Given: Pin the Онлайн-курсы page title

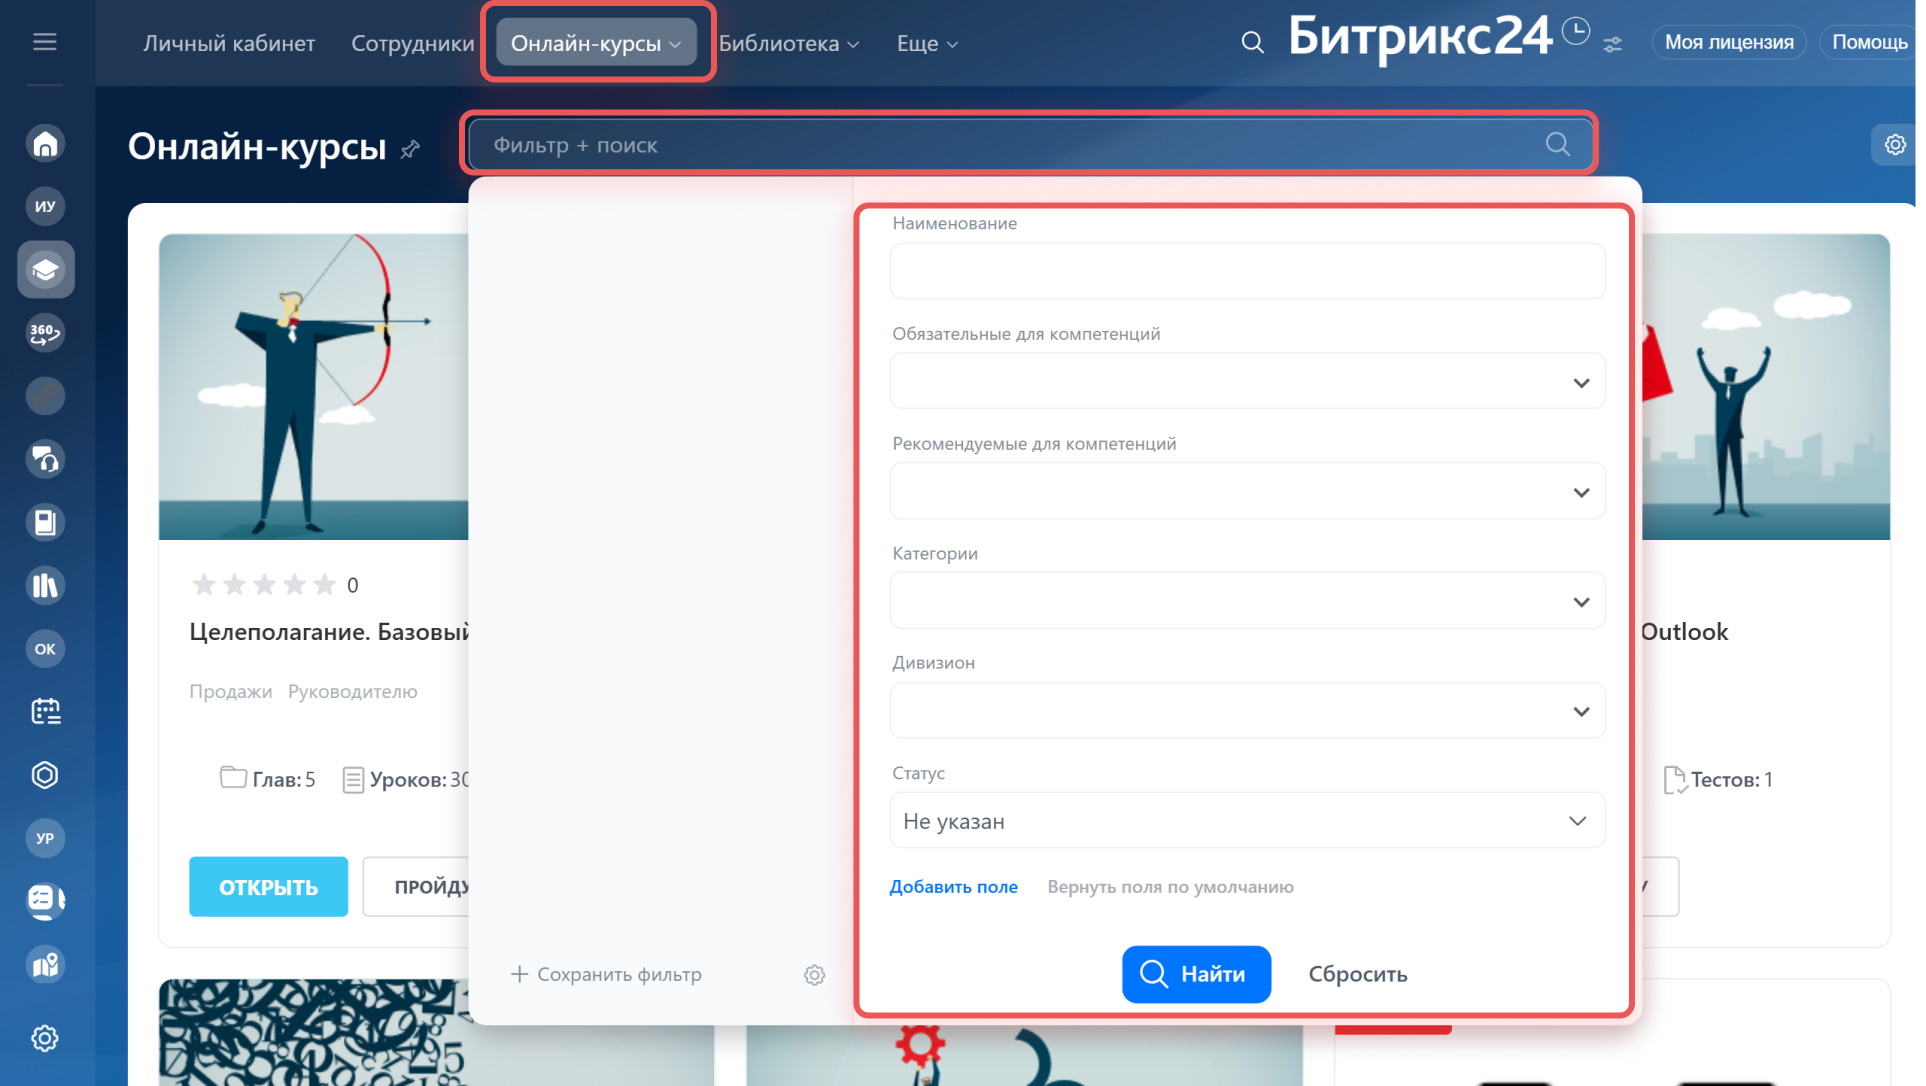Looking at the screenshot, I should tap(410, 150).
